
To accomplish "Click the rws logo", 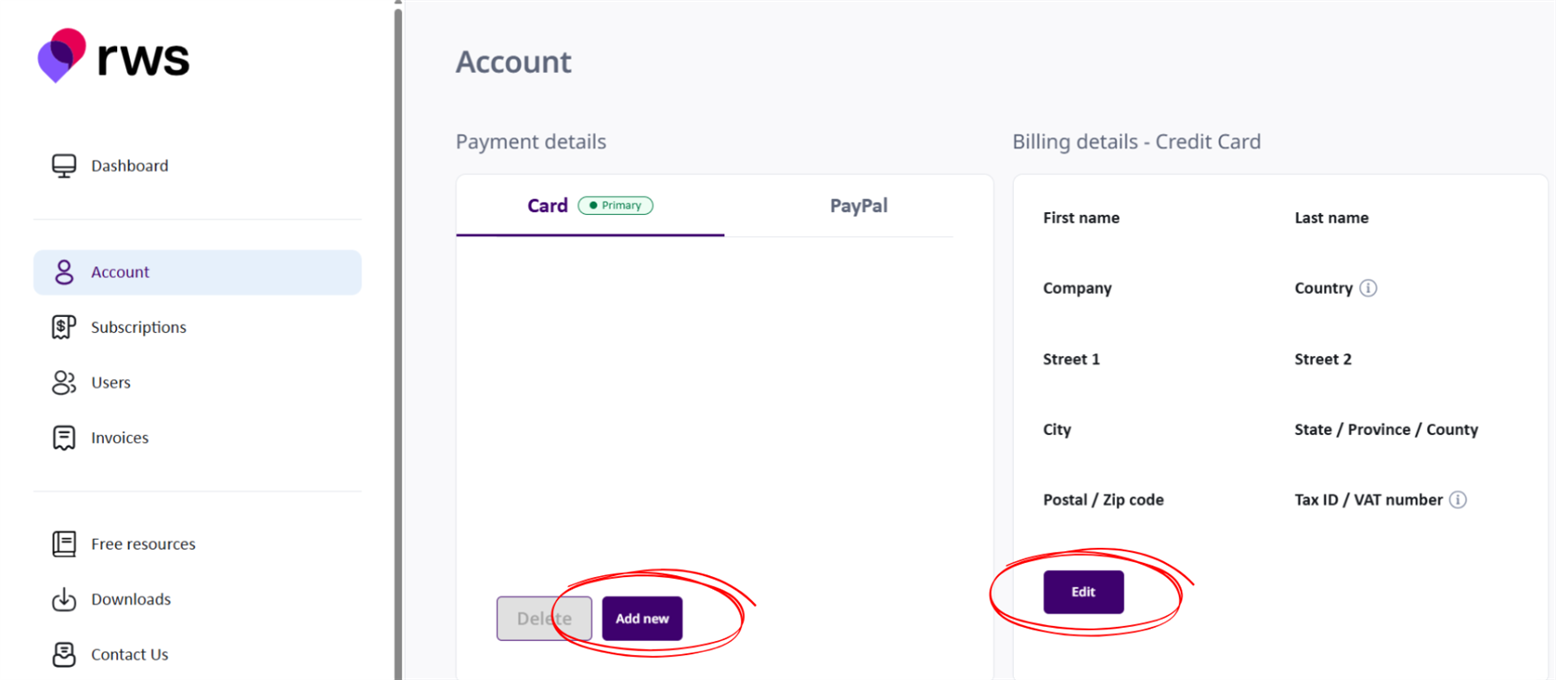I will pyautogui.click(x=113, y=56).
